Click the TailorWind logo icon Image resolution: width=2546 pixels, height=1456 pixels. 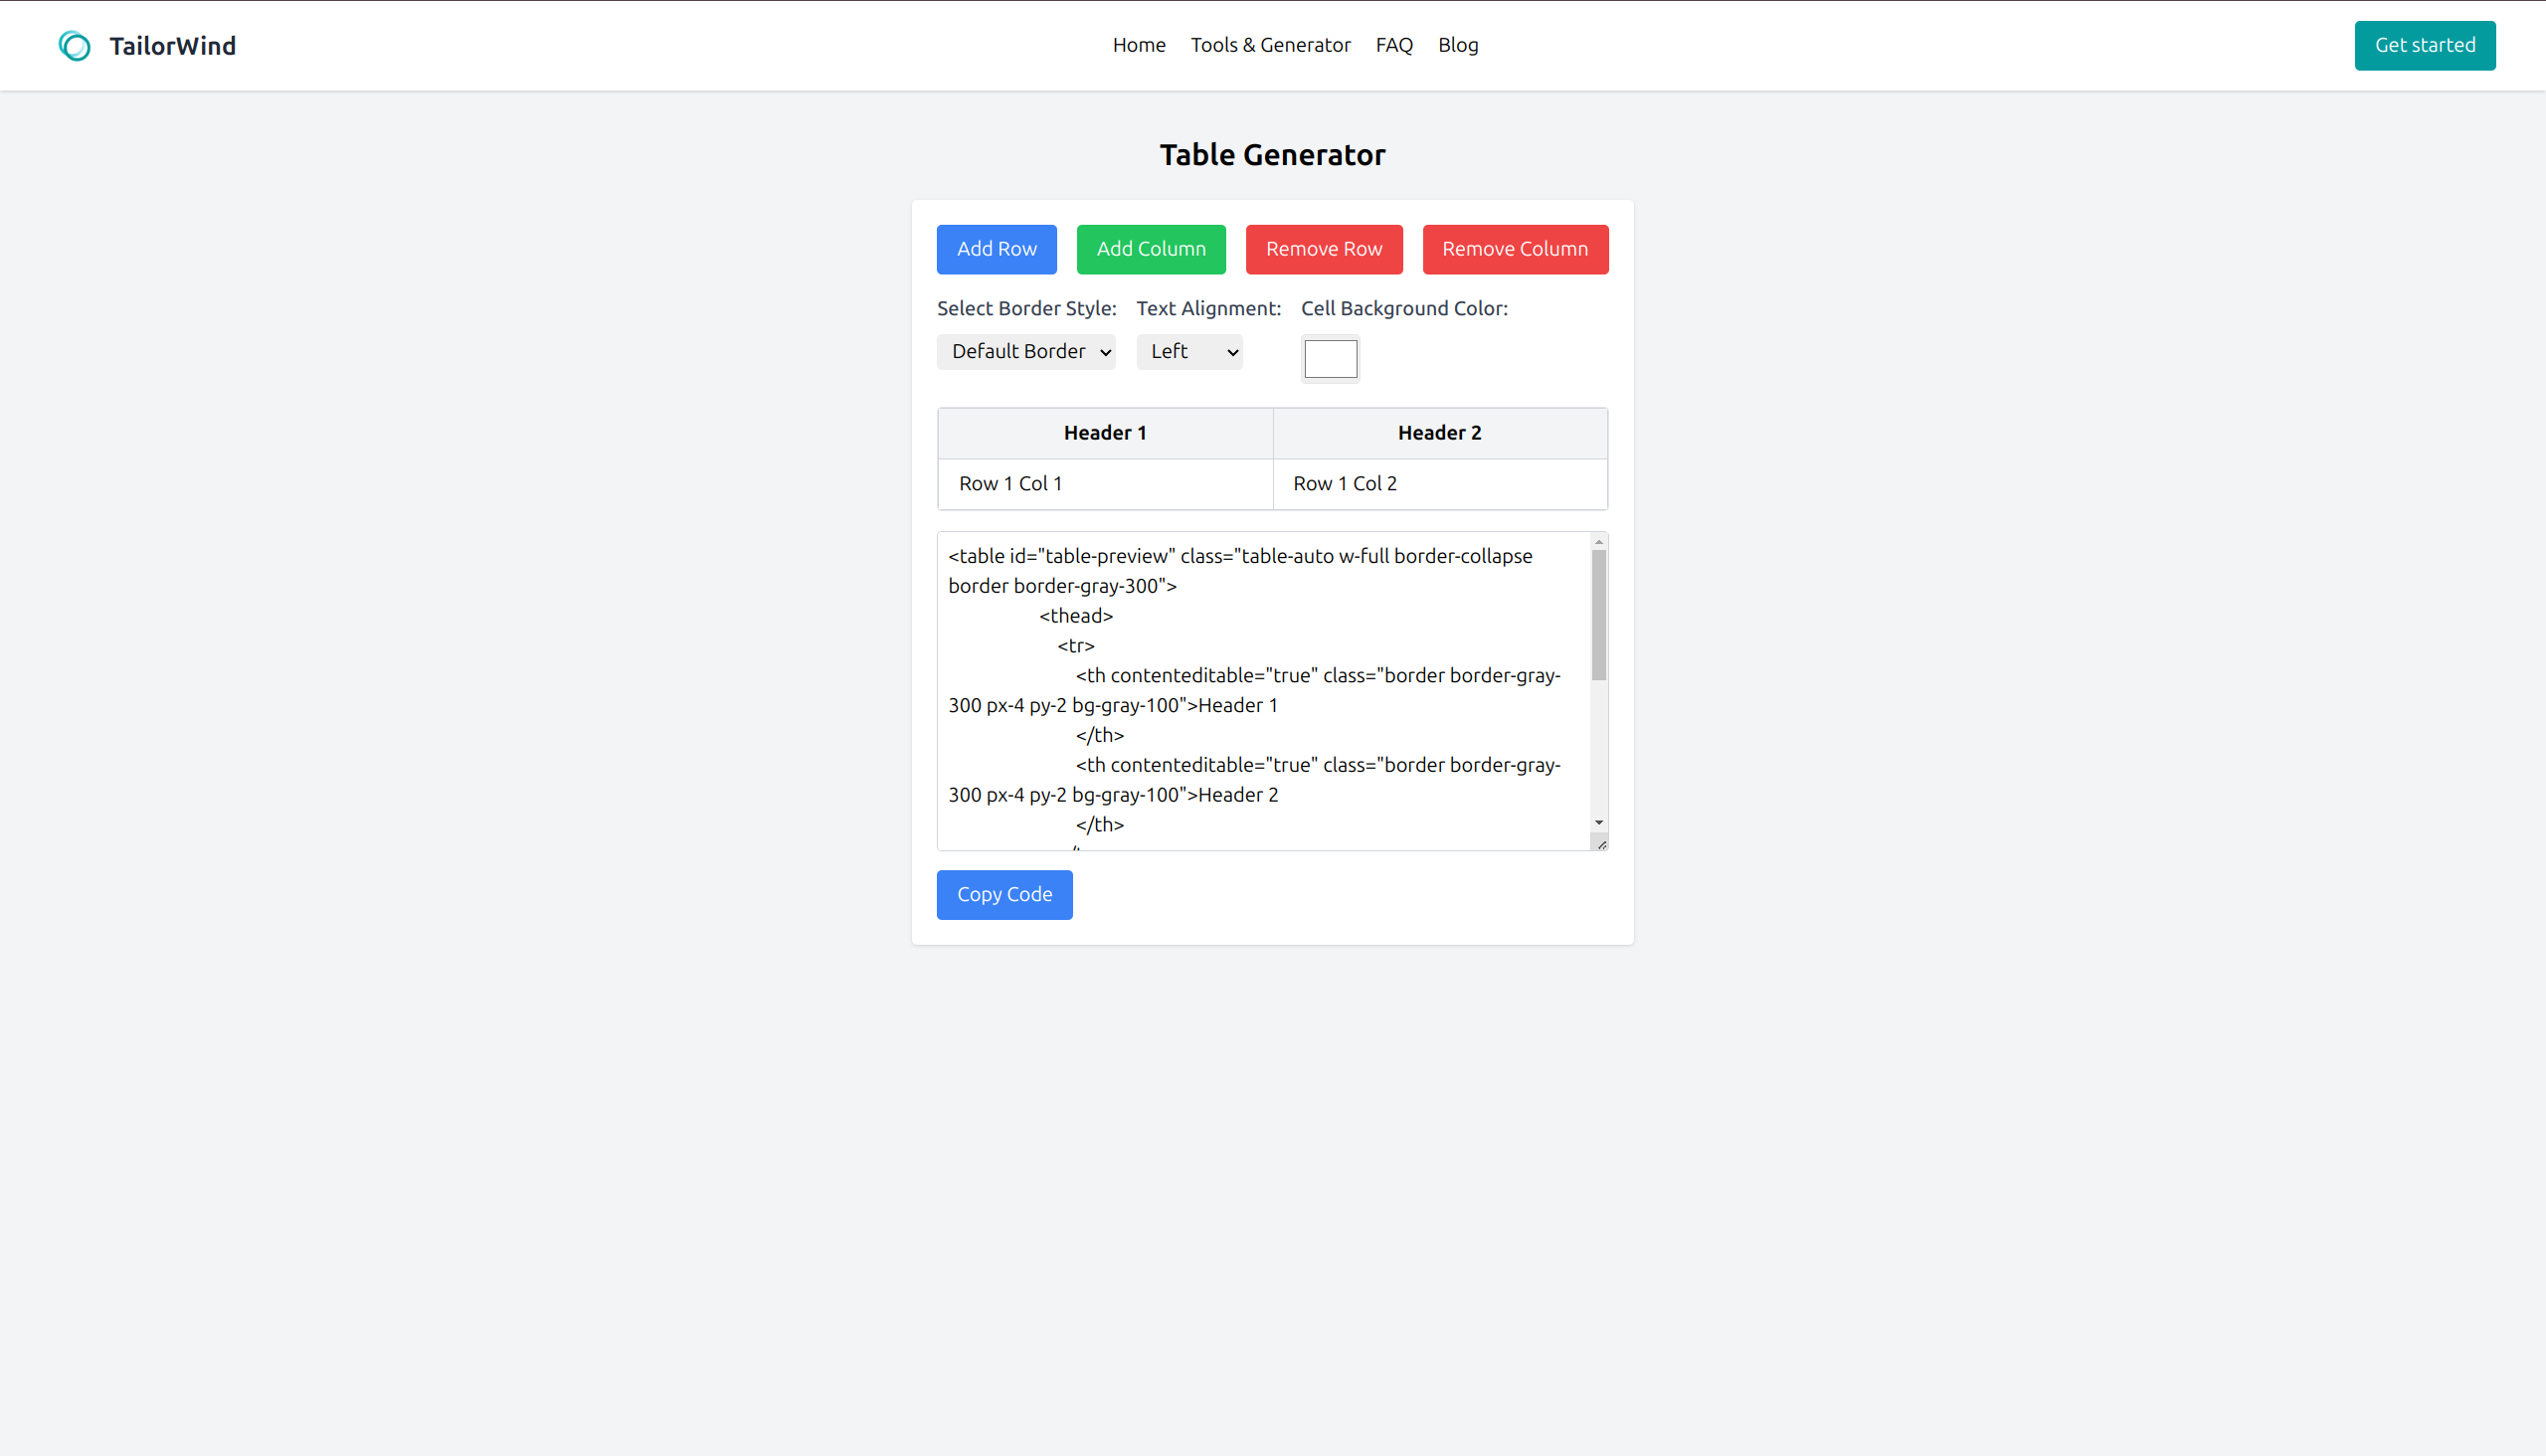click(72, 46)
